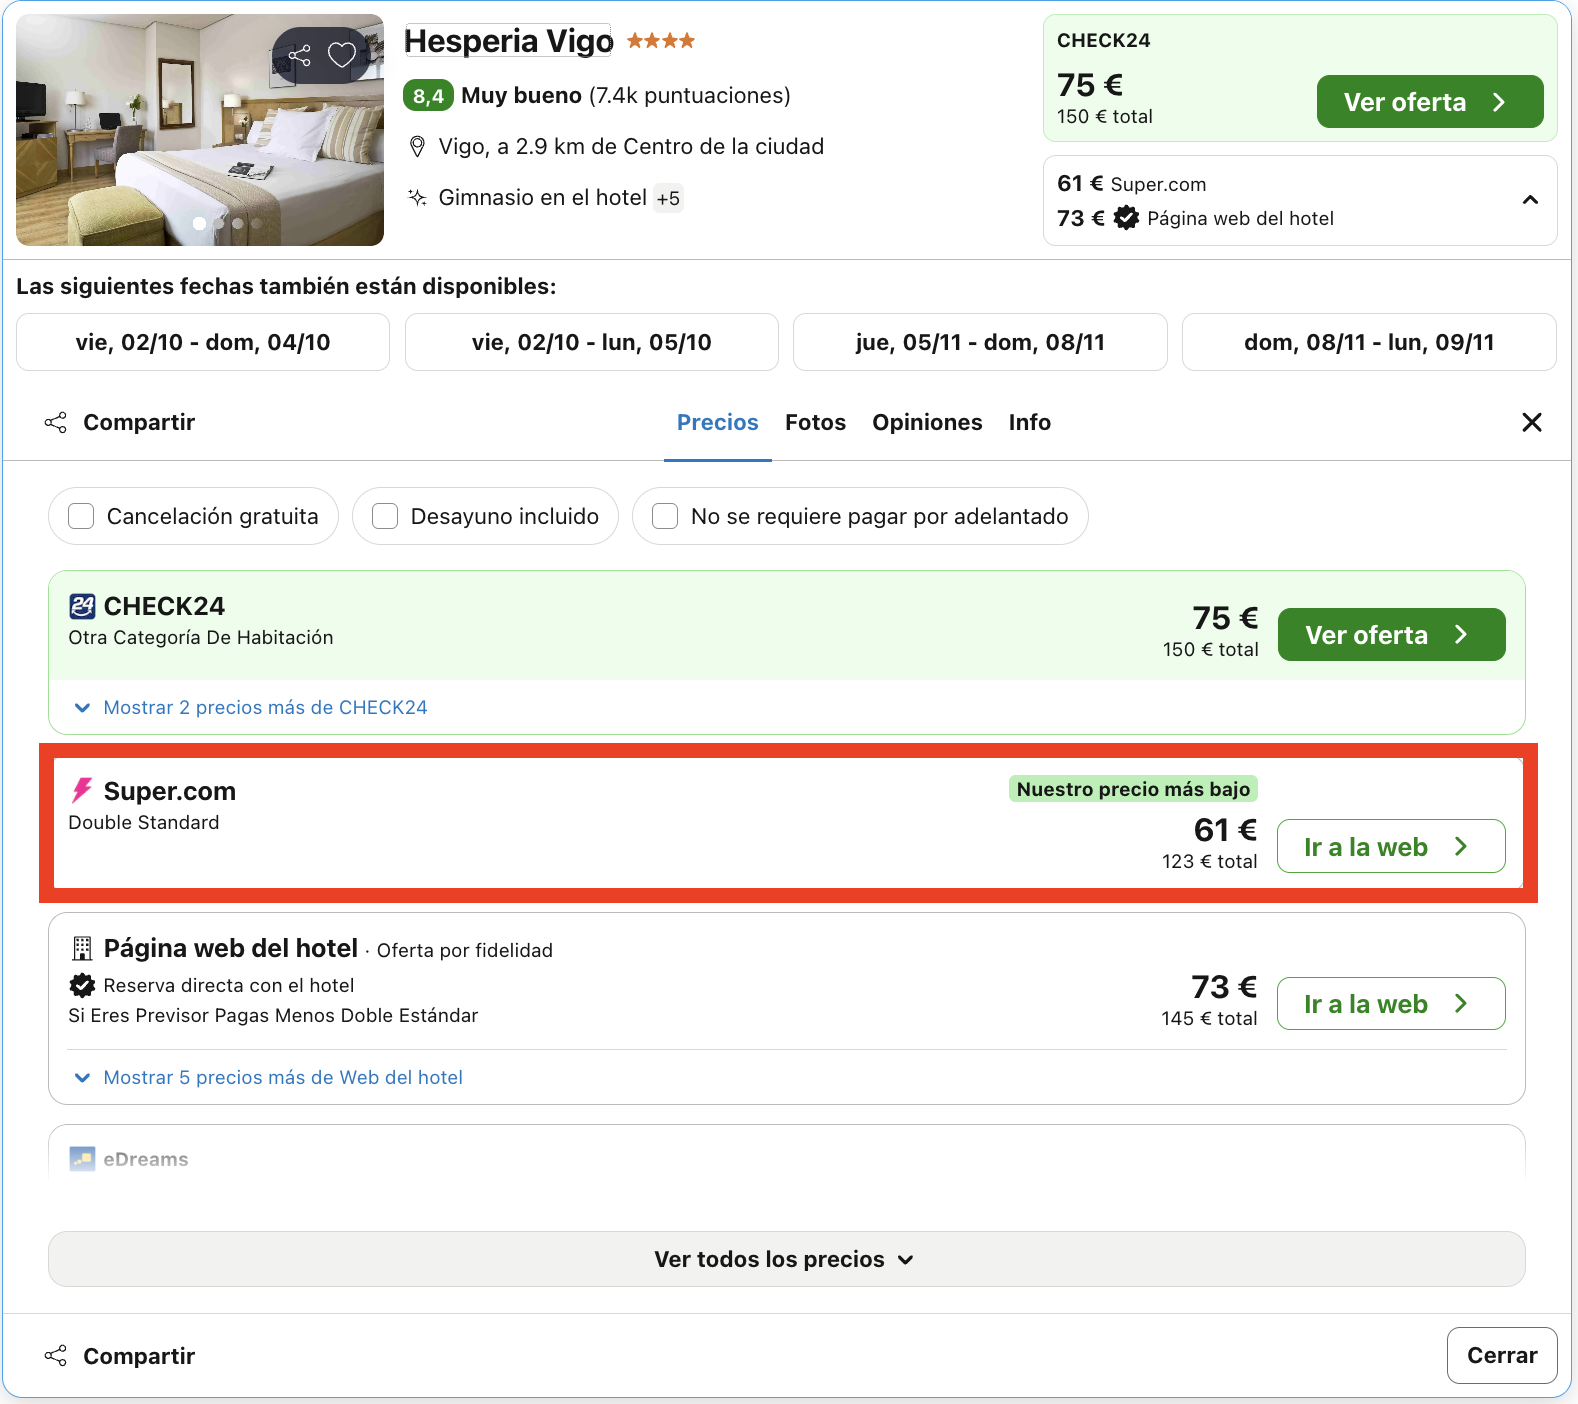
Task: Open Página web del hotel offer
Action: click(1392, 1003)
